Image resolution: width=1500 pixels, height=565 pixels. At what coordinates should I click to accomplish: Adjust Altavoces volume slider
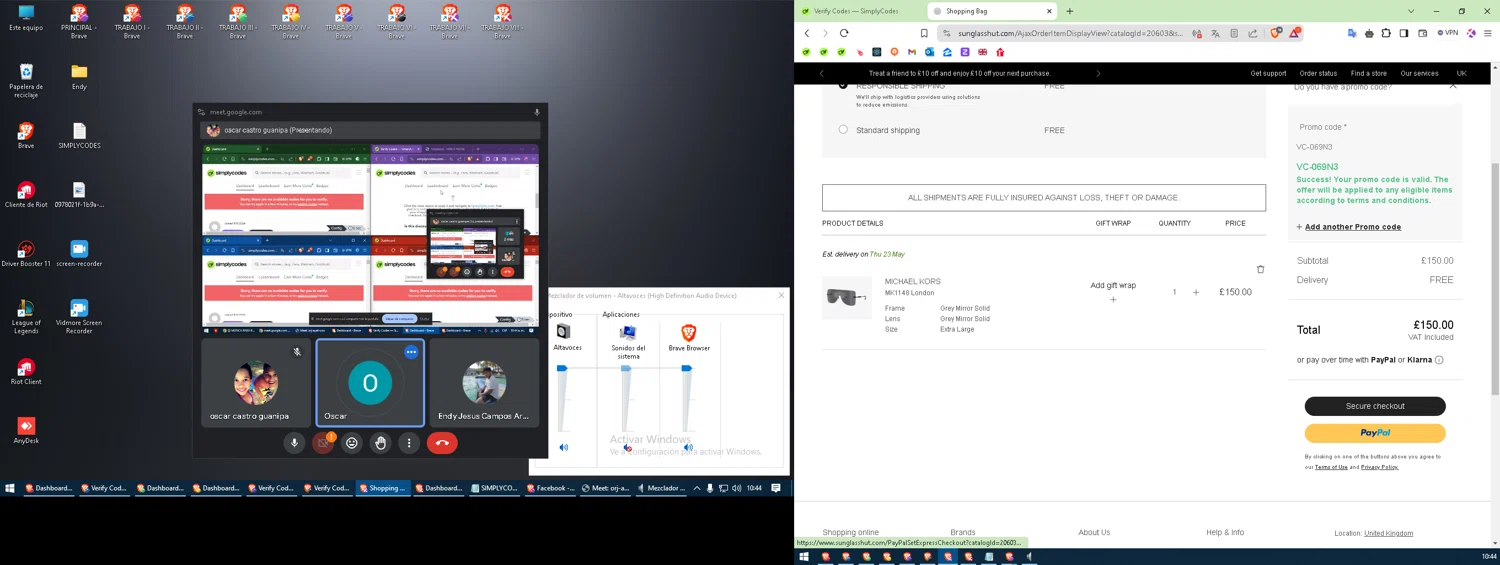pyautogui.click(x=562, y=369)
